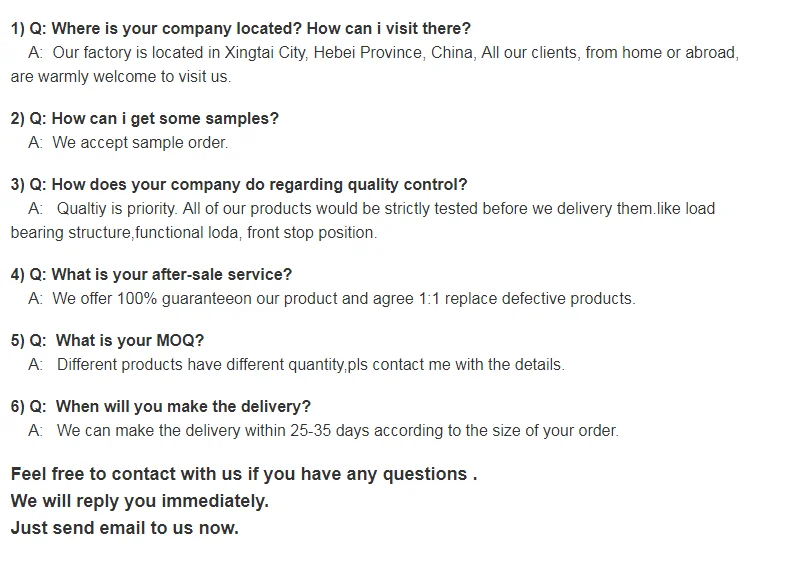Viewport: 805px width, 577px height.
Task: Click 'Just send email to us now.' text
Action: tap(125, 527)
